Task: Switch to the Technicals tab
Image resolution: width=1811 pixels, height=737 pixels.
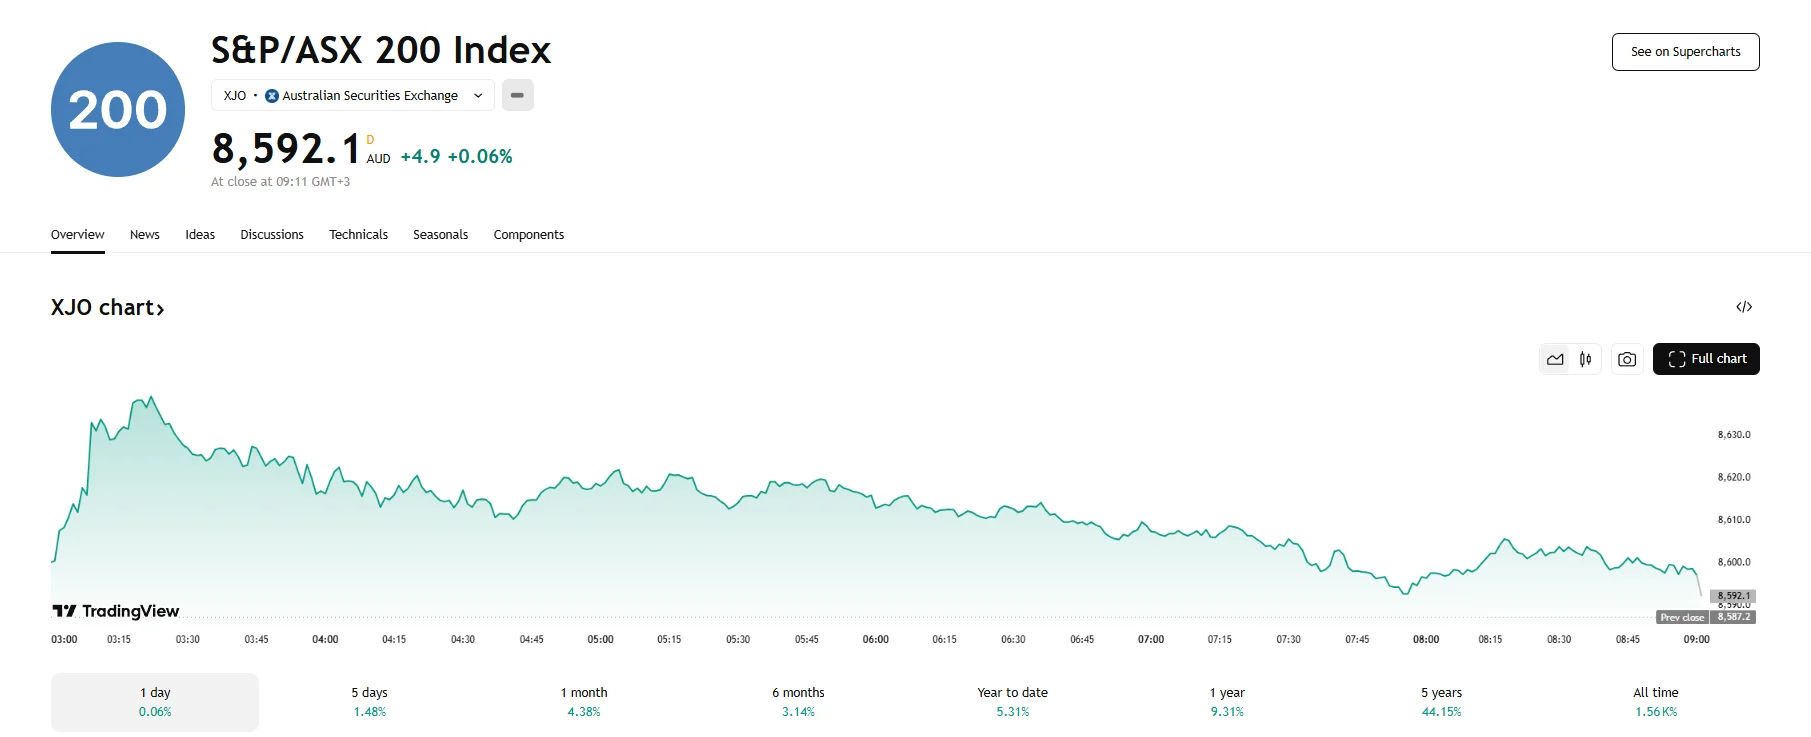Action: click(358, 235)
